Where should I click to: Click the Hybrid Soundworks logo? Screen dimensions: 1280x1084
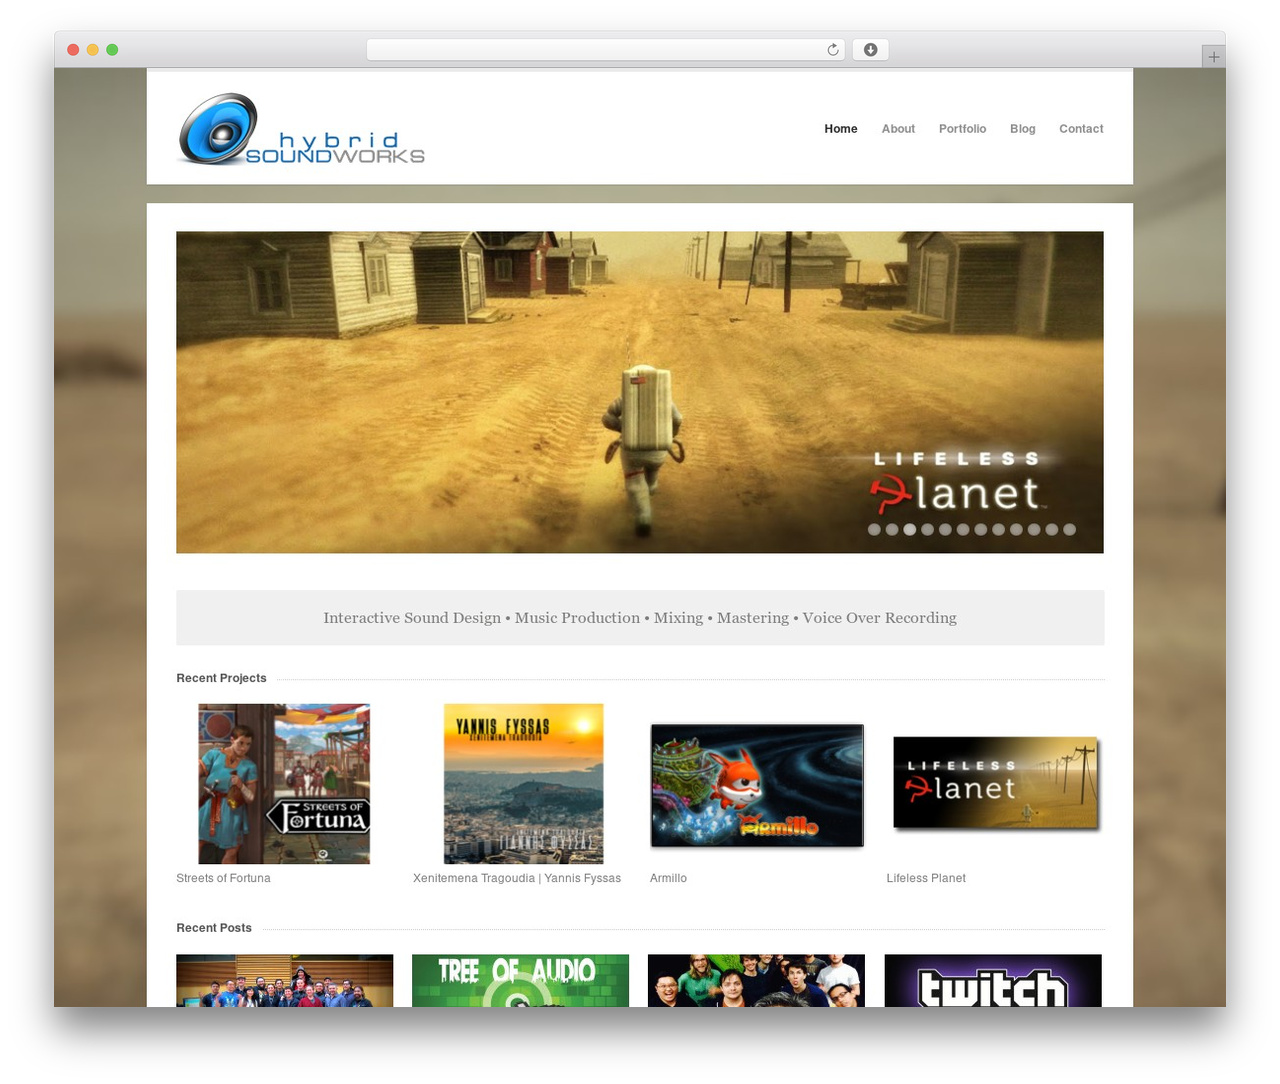301,129
